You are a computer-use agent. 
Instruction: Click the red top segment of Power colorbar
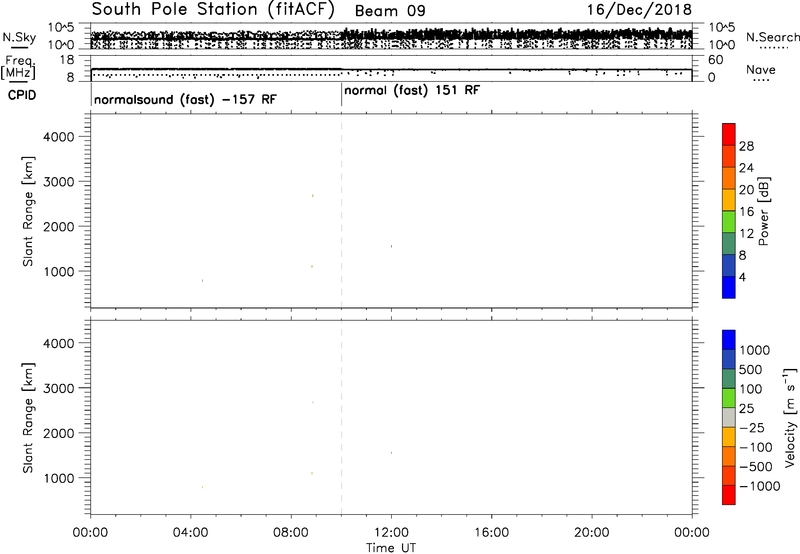[729, 134]
